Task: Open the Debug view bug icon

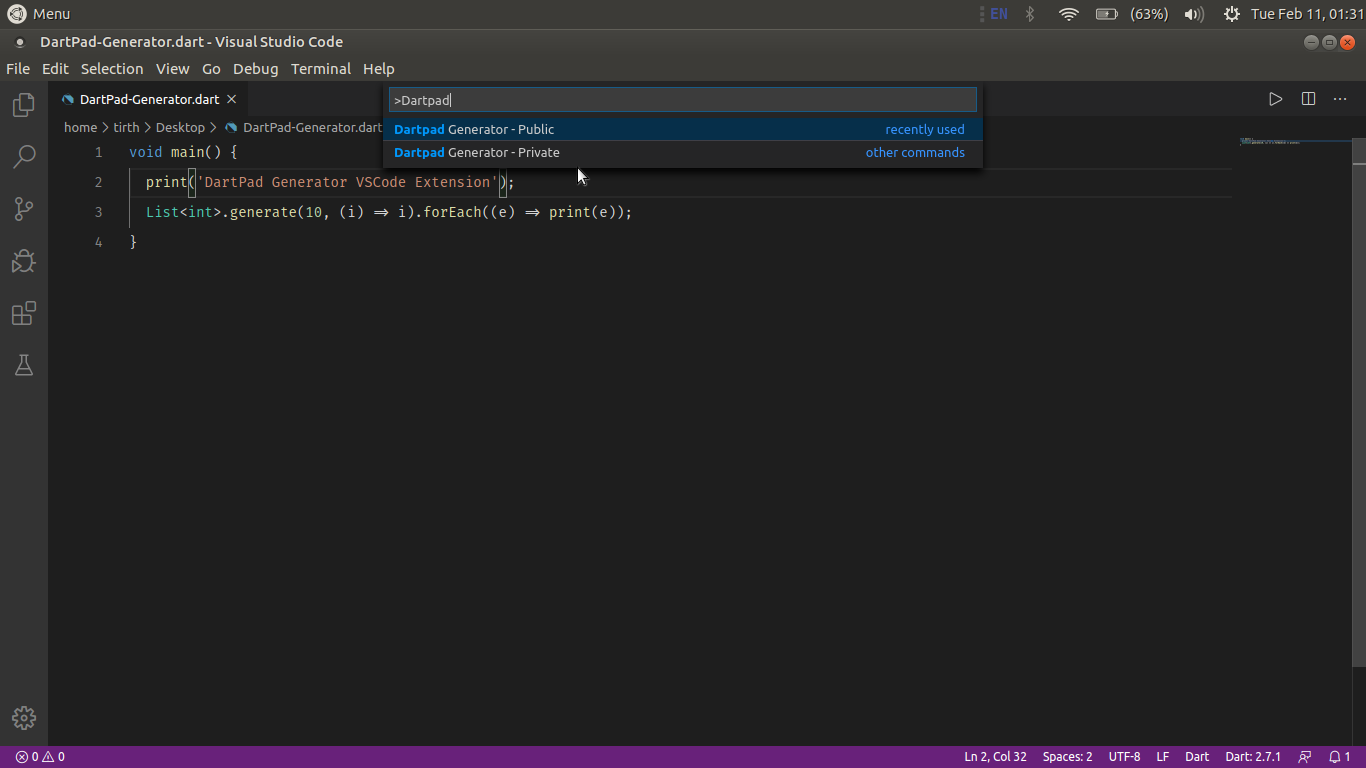Action: 24,261
